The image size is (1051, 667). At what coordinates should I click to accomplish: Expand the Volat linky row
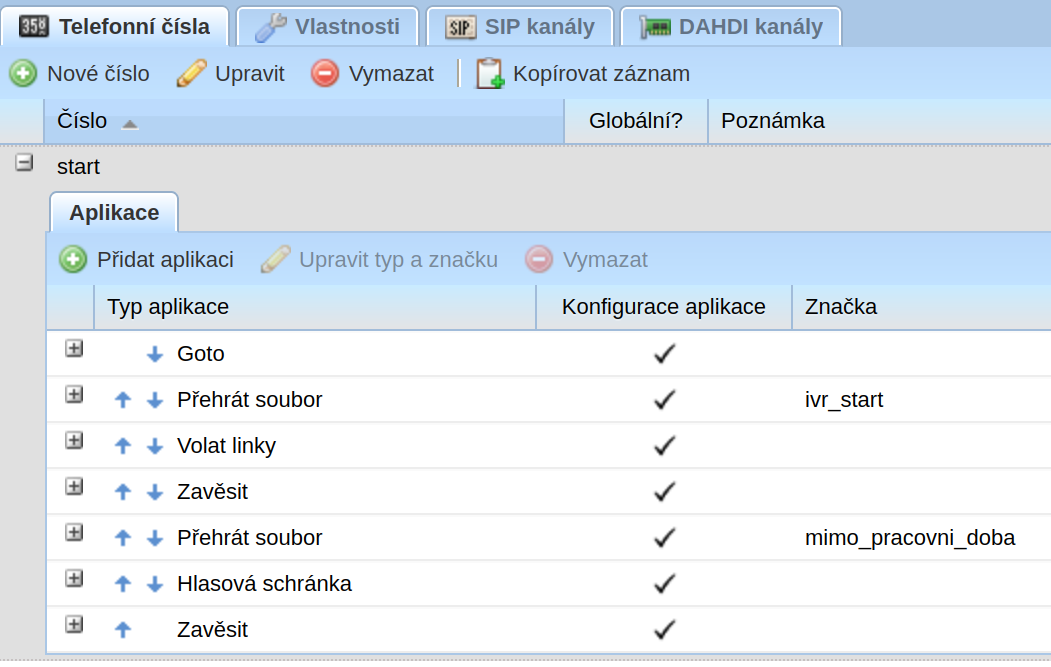[74, 441]
